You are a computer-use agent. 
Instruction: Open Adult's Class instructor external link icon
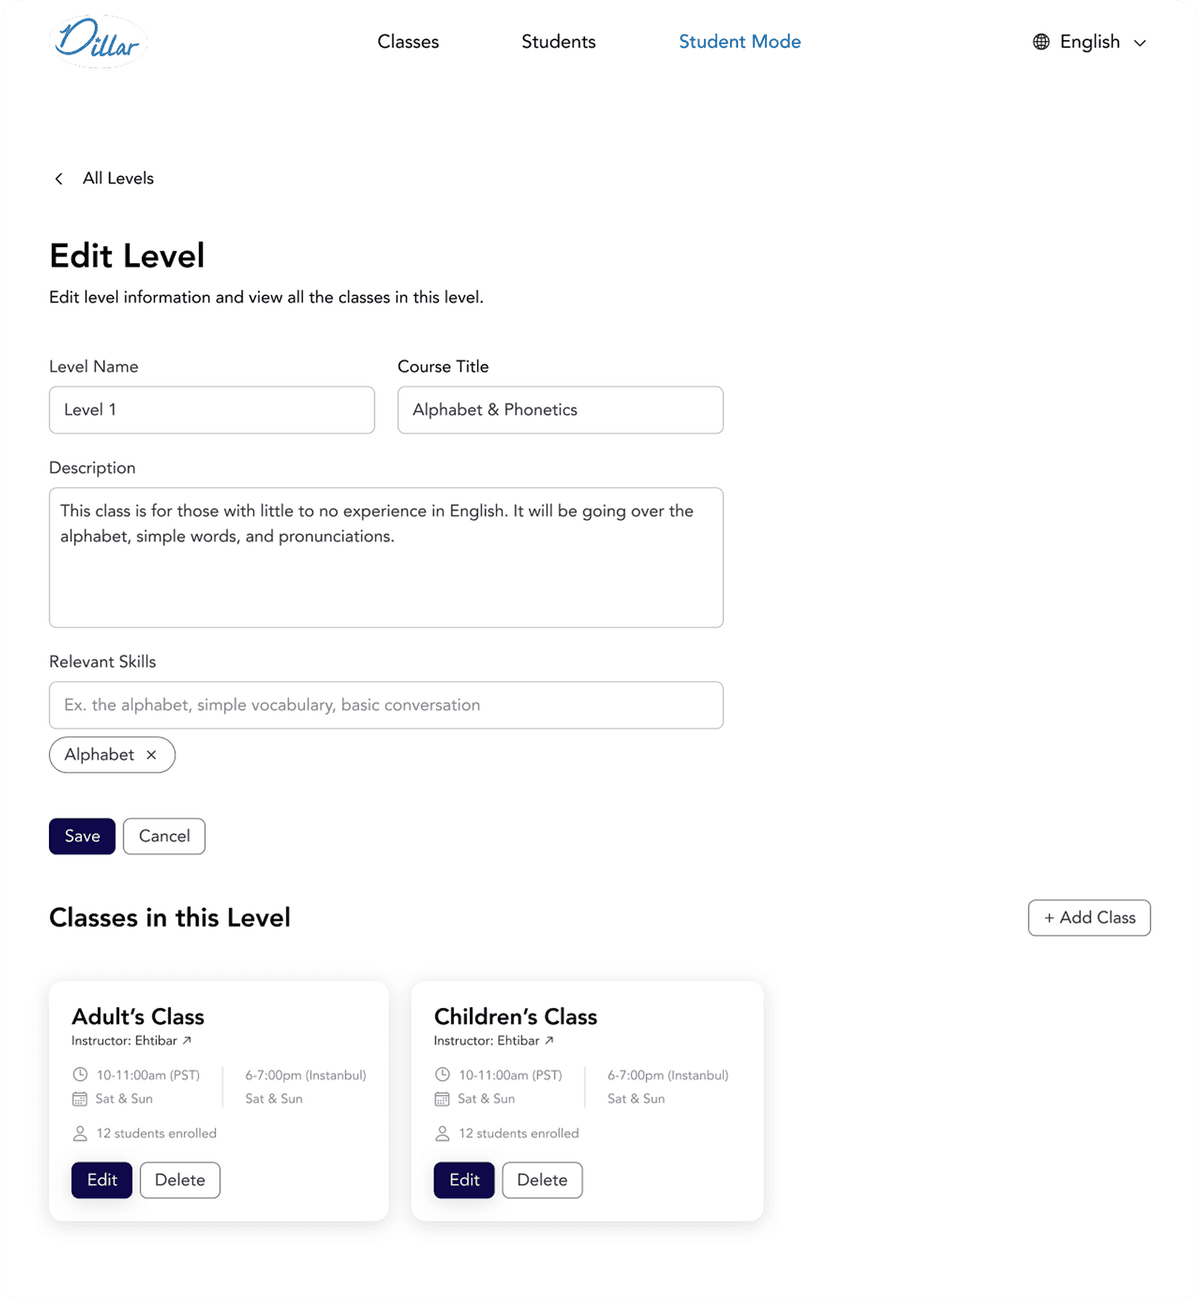[x=187, y=1041]
